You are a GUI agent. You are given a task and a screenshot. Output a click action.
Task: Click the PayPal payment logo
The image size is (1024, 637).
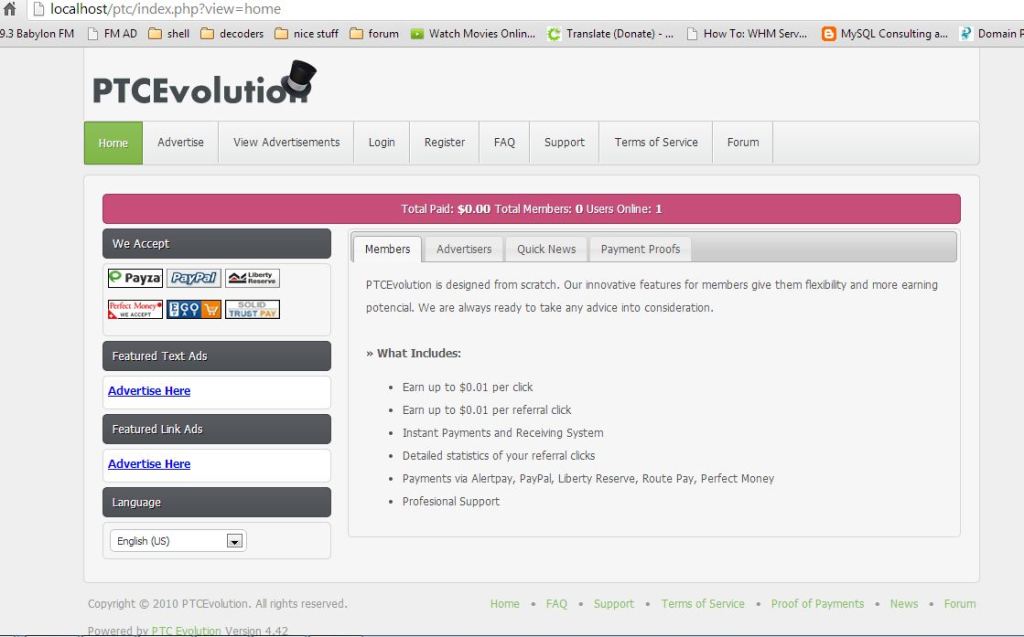point(194,278)
